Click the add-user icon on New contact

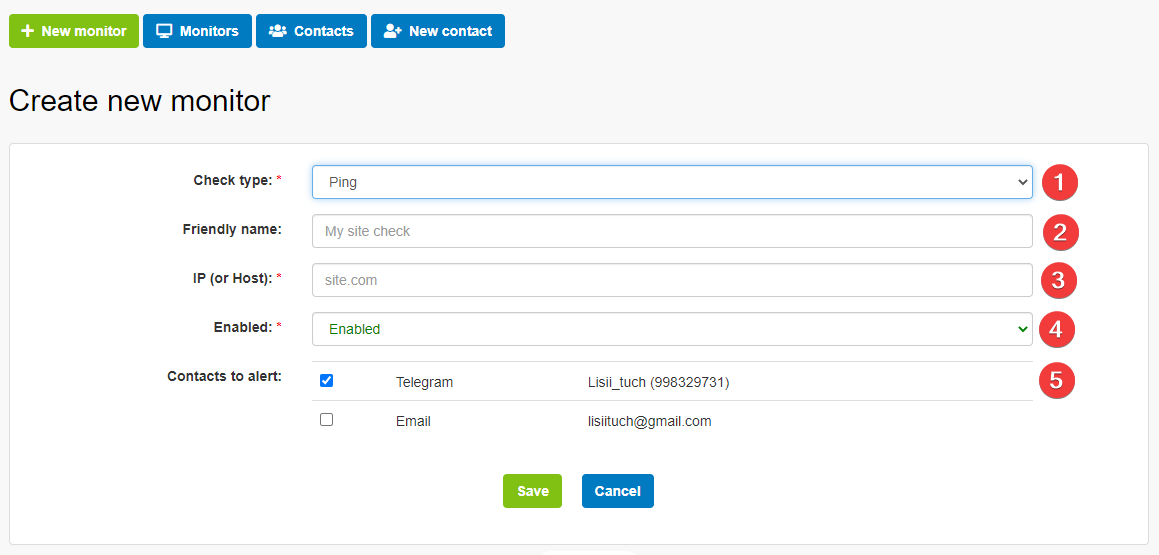[x=393, y=31]
